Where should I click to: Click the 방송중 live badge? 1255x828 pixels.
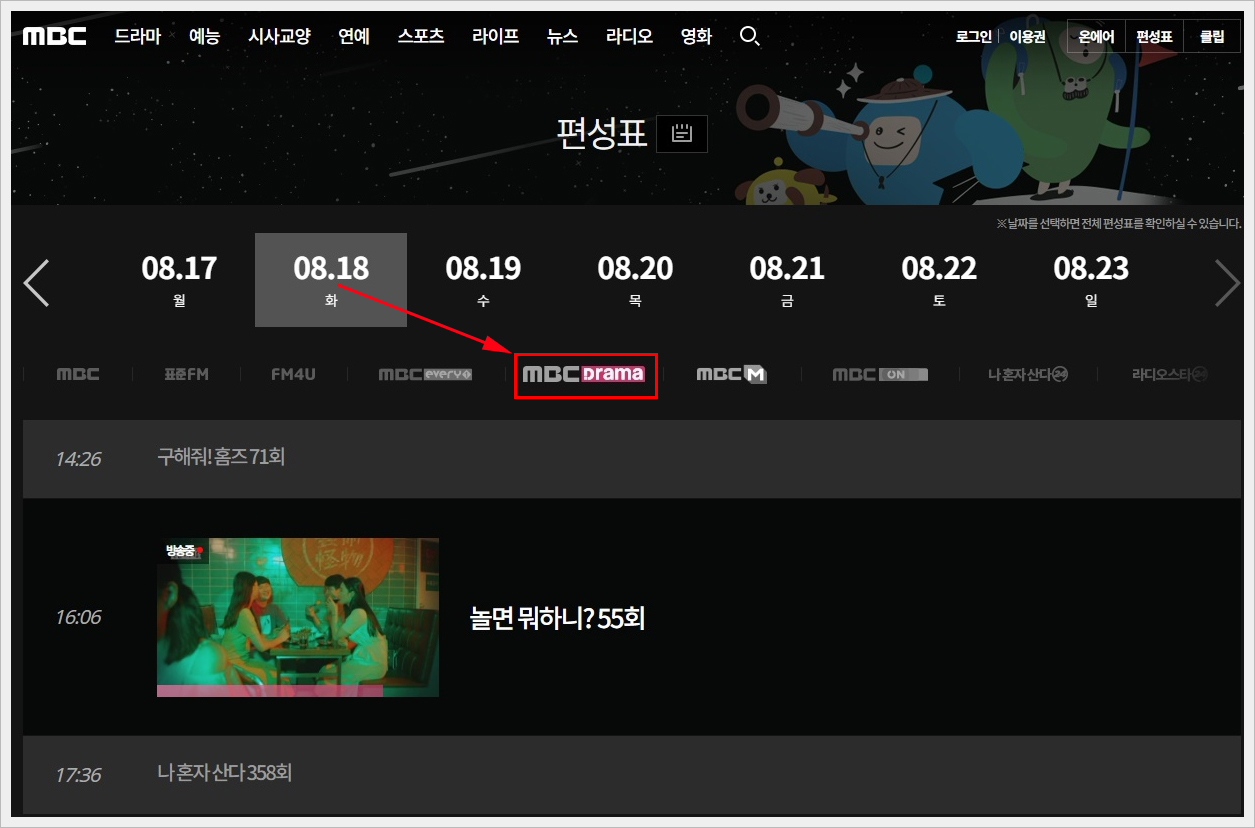185,551
